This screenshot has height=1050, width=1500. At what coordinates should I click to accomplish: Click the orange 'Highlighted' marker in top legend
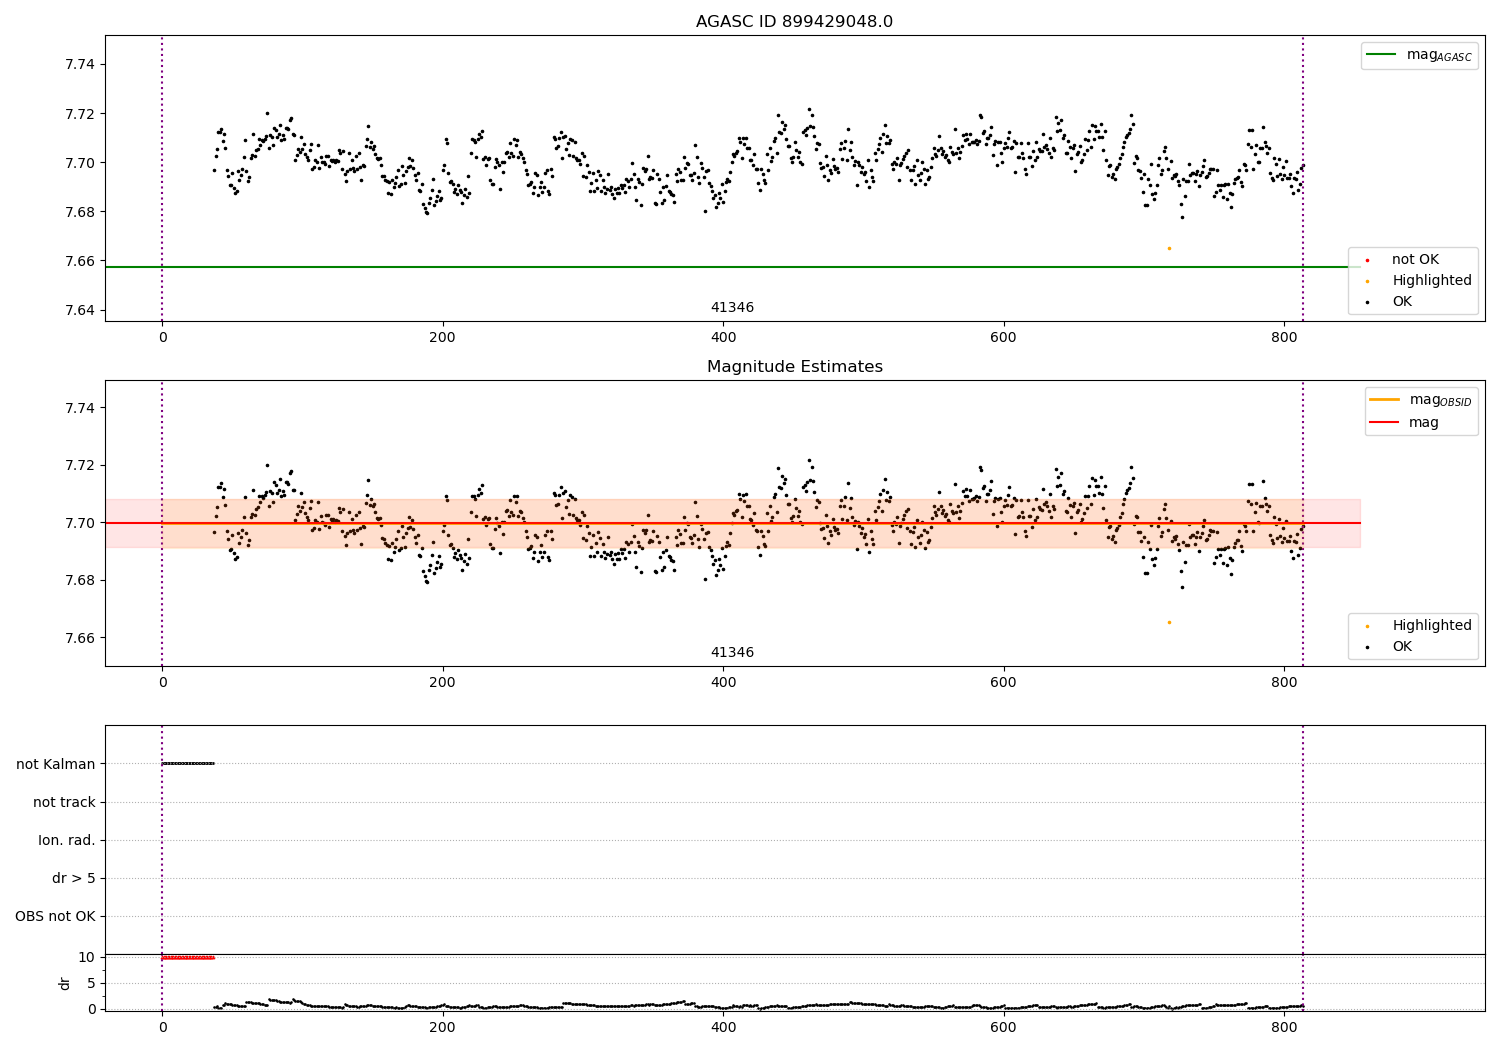(x=1367, y=281)
